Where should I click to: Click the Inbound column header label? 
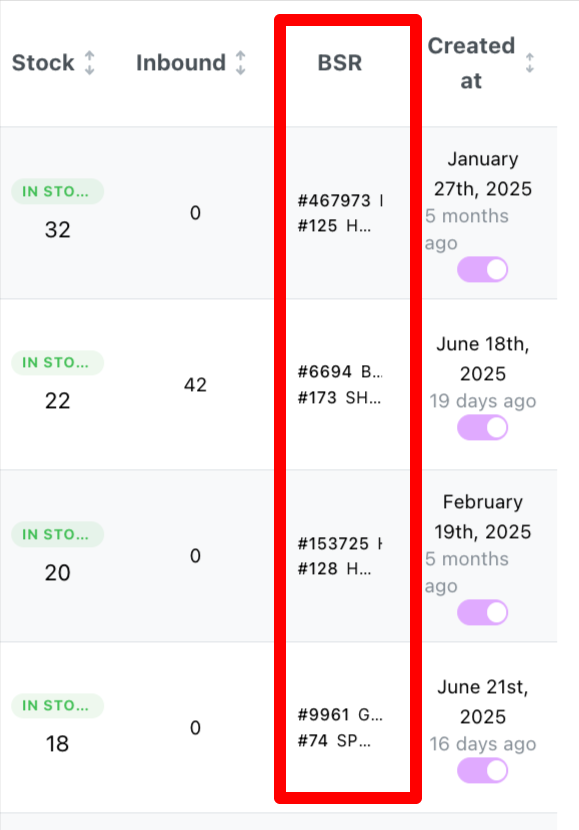(x=181, y=63)
